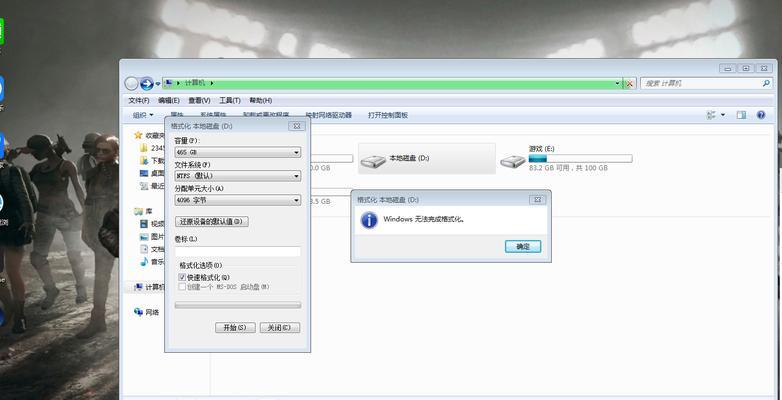
Task: Open the recent pages dropdown beside forward arrow
Action: coord(158,84)
